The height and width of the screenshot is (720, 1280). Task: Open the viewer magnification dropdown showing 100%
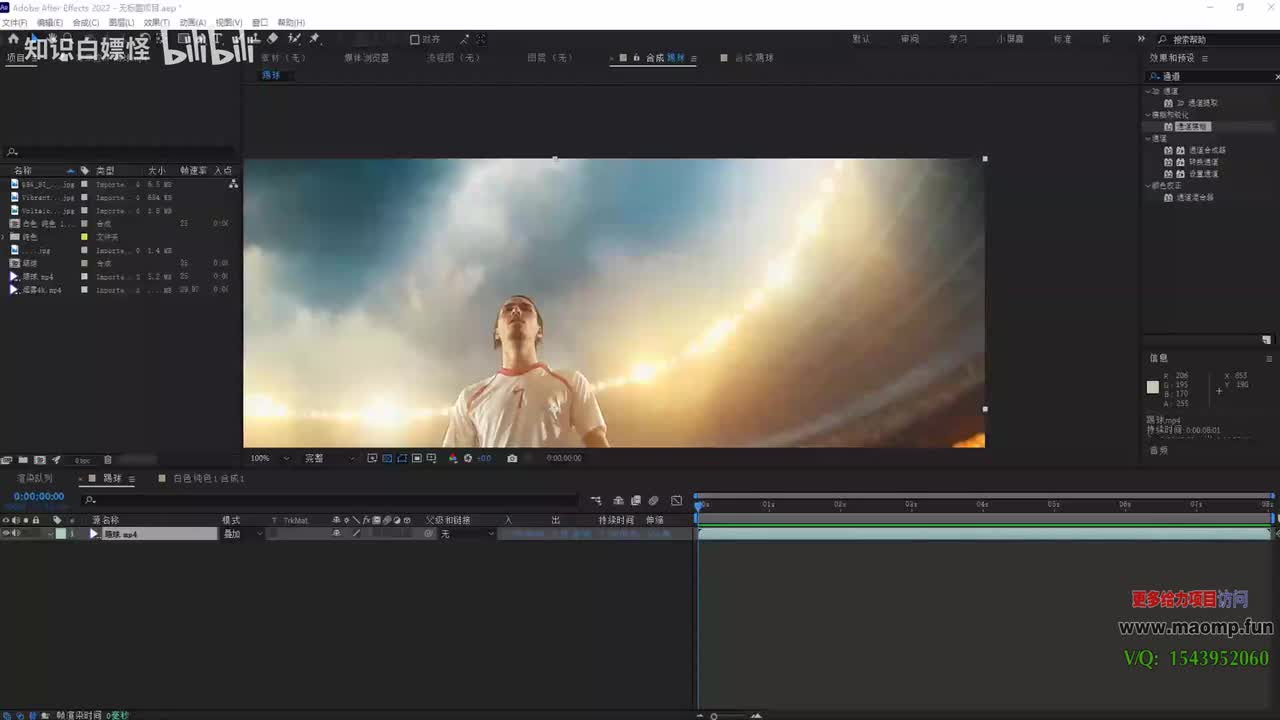269,458
